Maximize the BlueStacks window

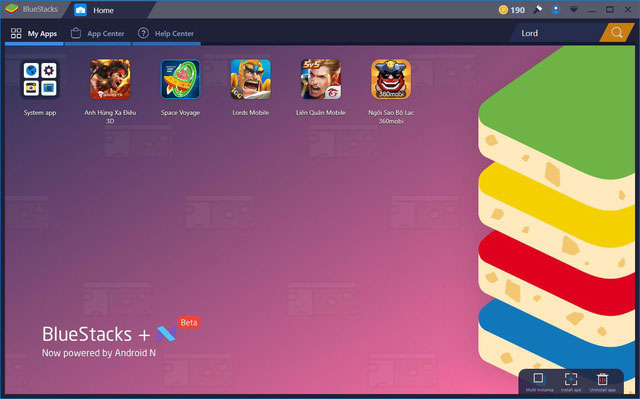coord(609,9)
